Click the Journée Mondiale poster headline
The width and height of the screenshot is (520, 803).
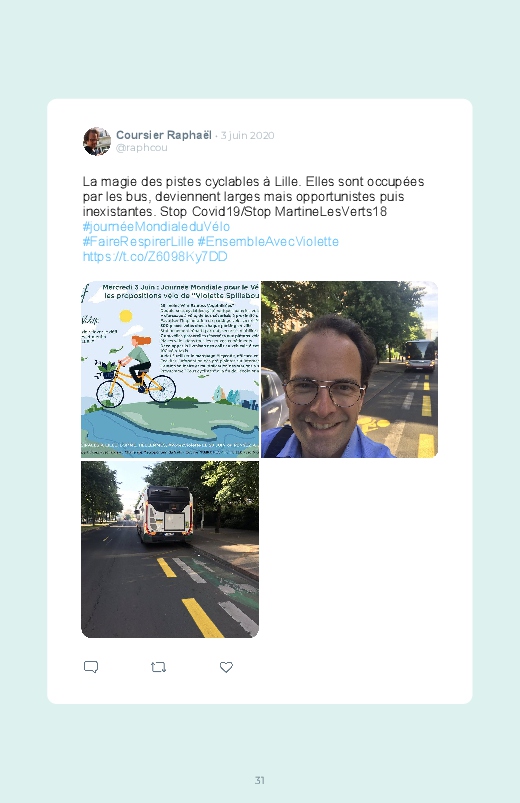tap(180, 291)
